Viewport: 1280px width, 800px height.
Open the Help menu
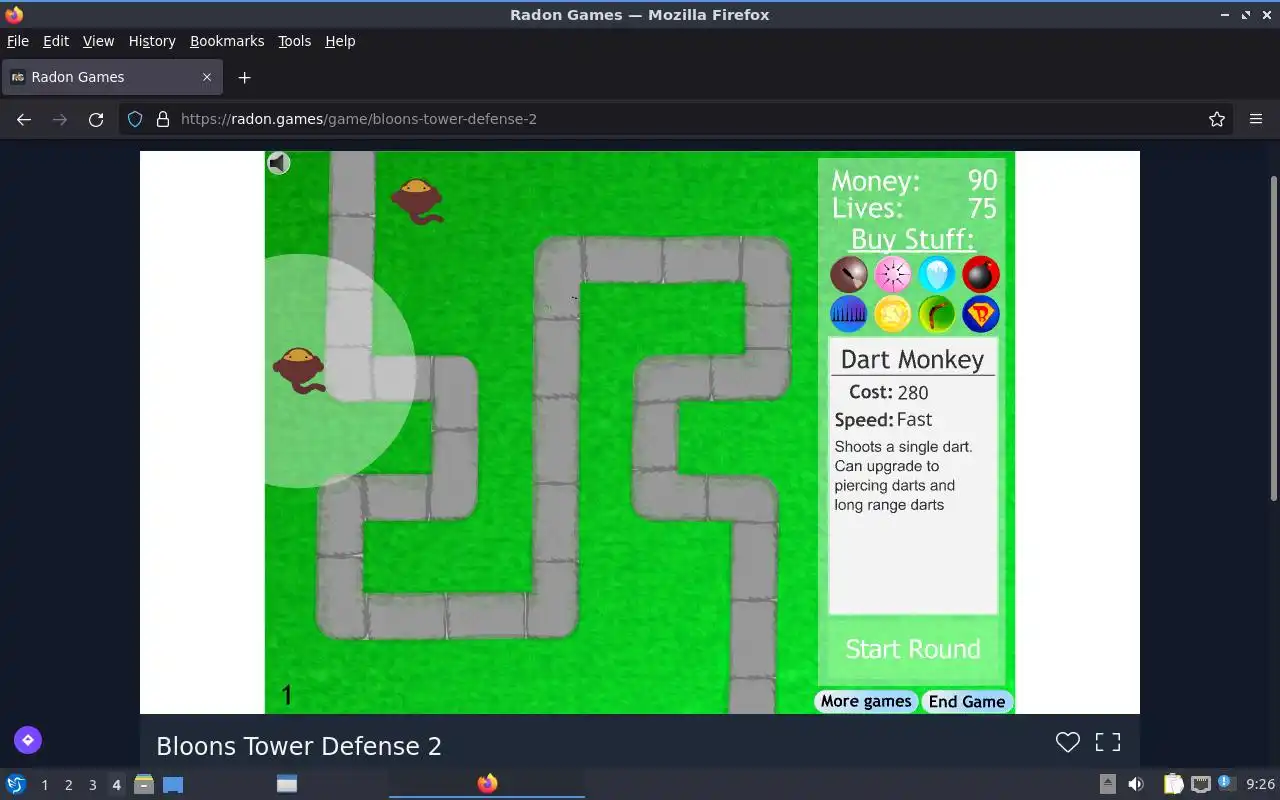(x=340, y=41)
